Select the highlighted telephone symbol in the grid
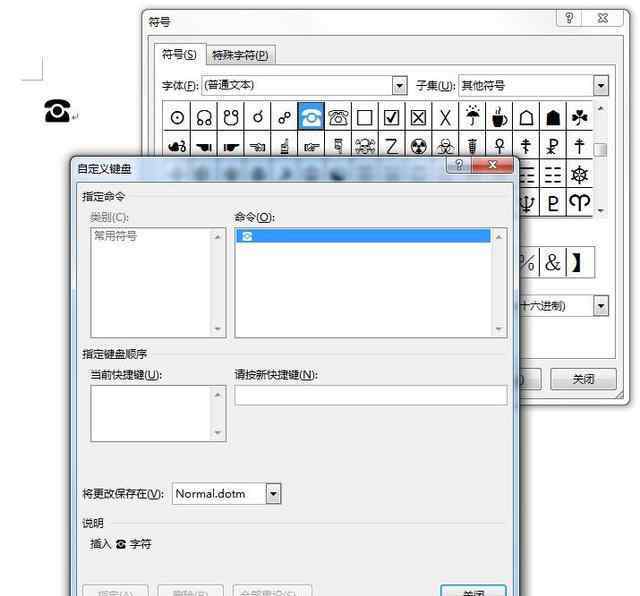640x596 pixels. (311, 118)
